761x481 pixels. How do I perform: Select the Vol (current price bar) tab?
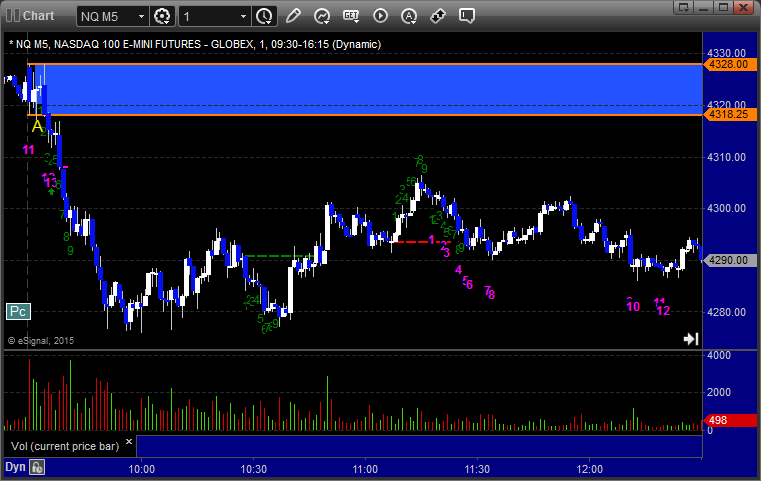65,446
